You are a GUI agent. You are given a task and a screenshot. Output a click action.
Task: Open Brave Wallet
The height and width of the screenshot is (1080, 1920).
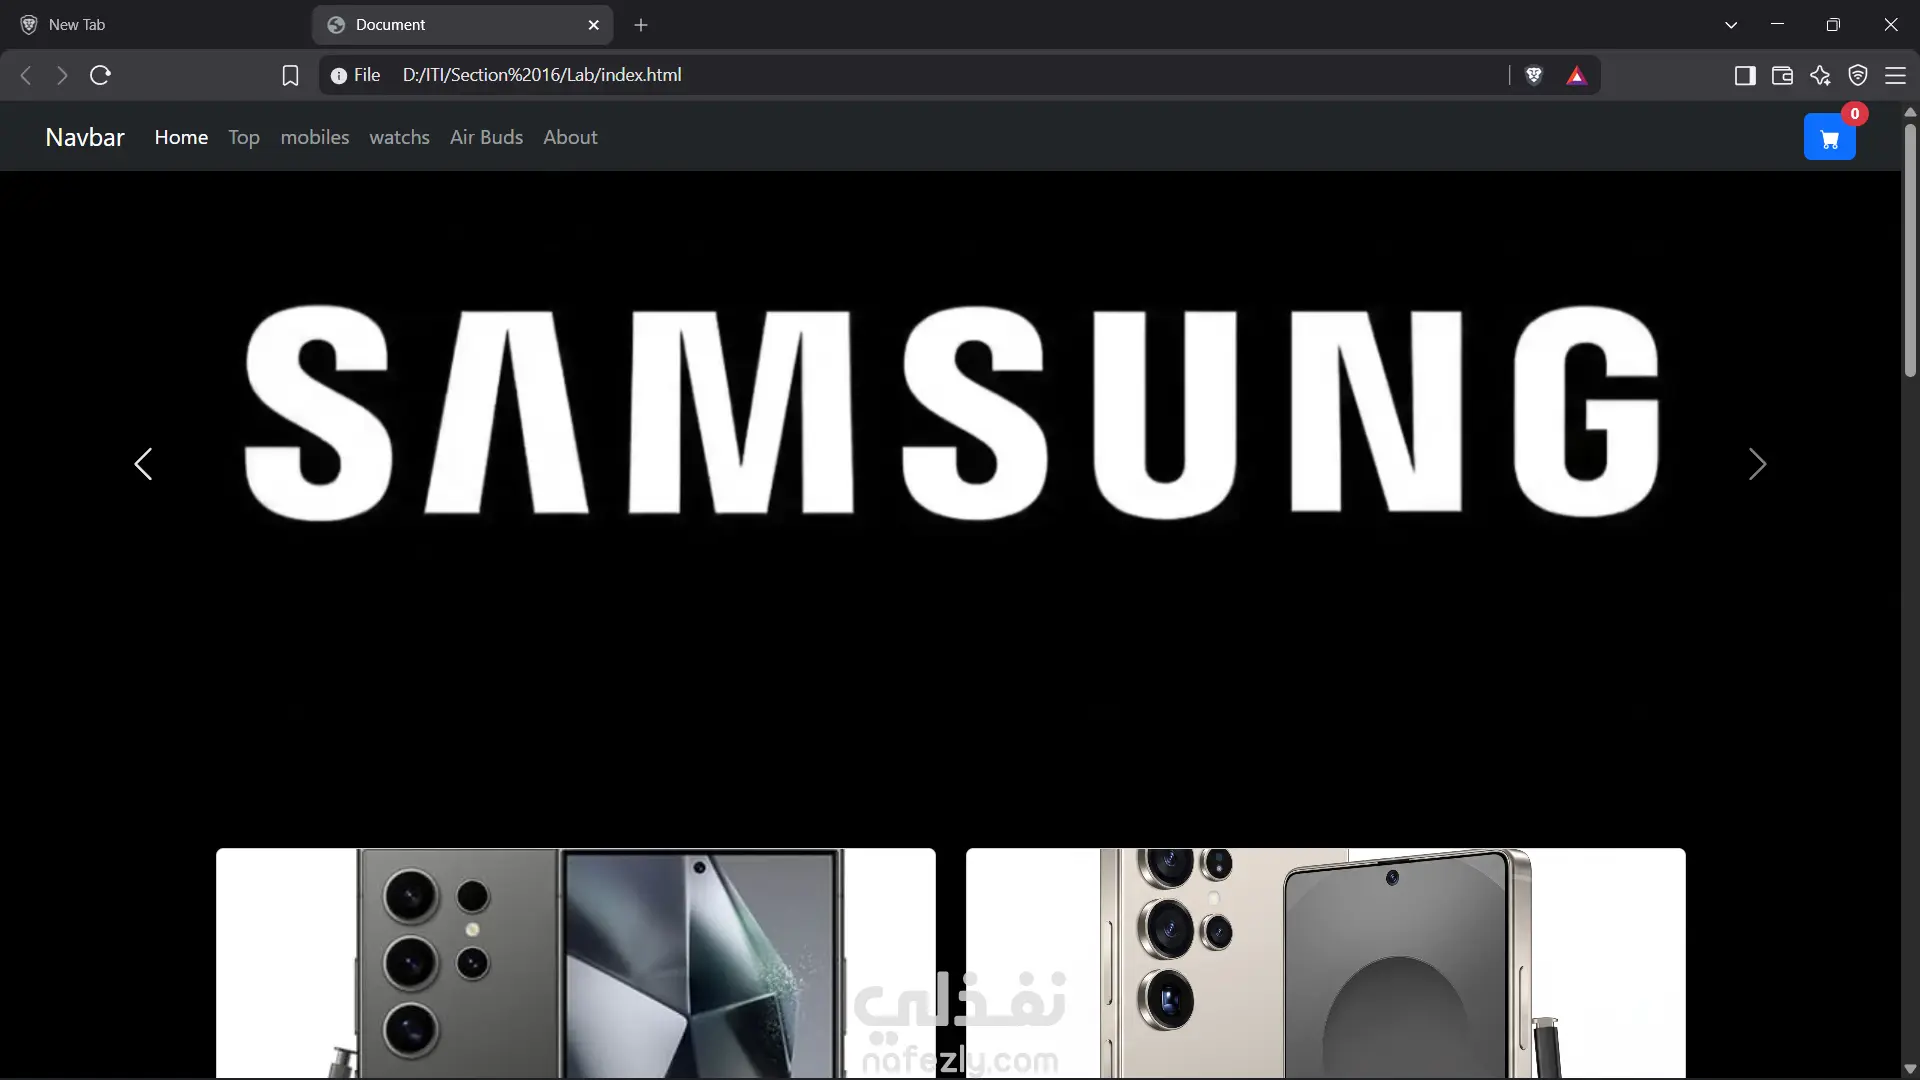tap(1782, 75)
